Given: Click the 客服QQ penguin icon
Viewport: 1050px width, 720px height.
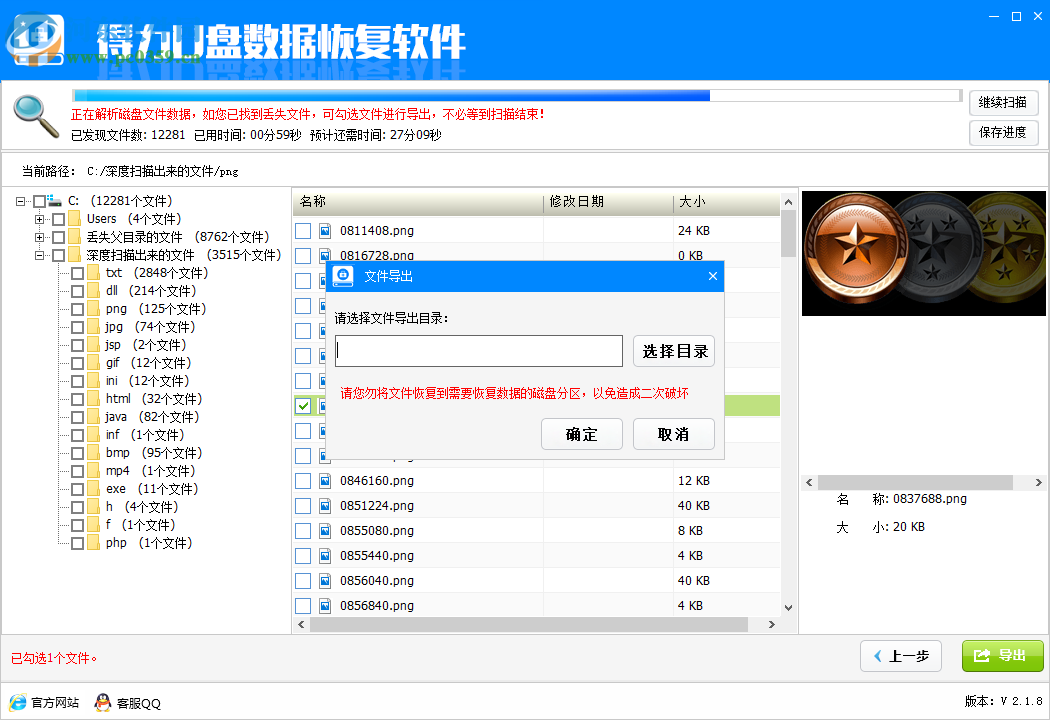Looking at the screenshot, I should click(x=101, y=703).
